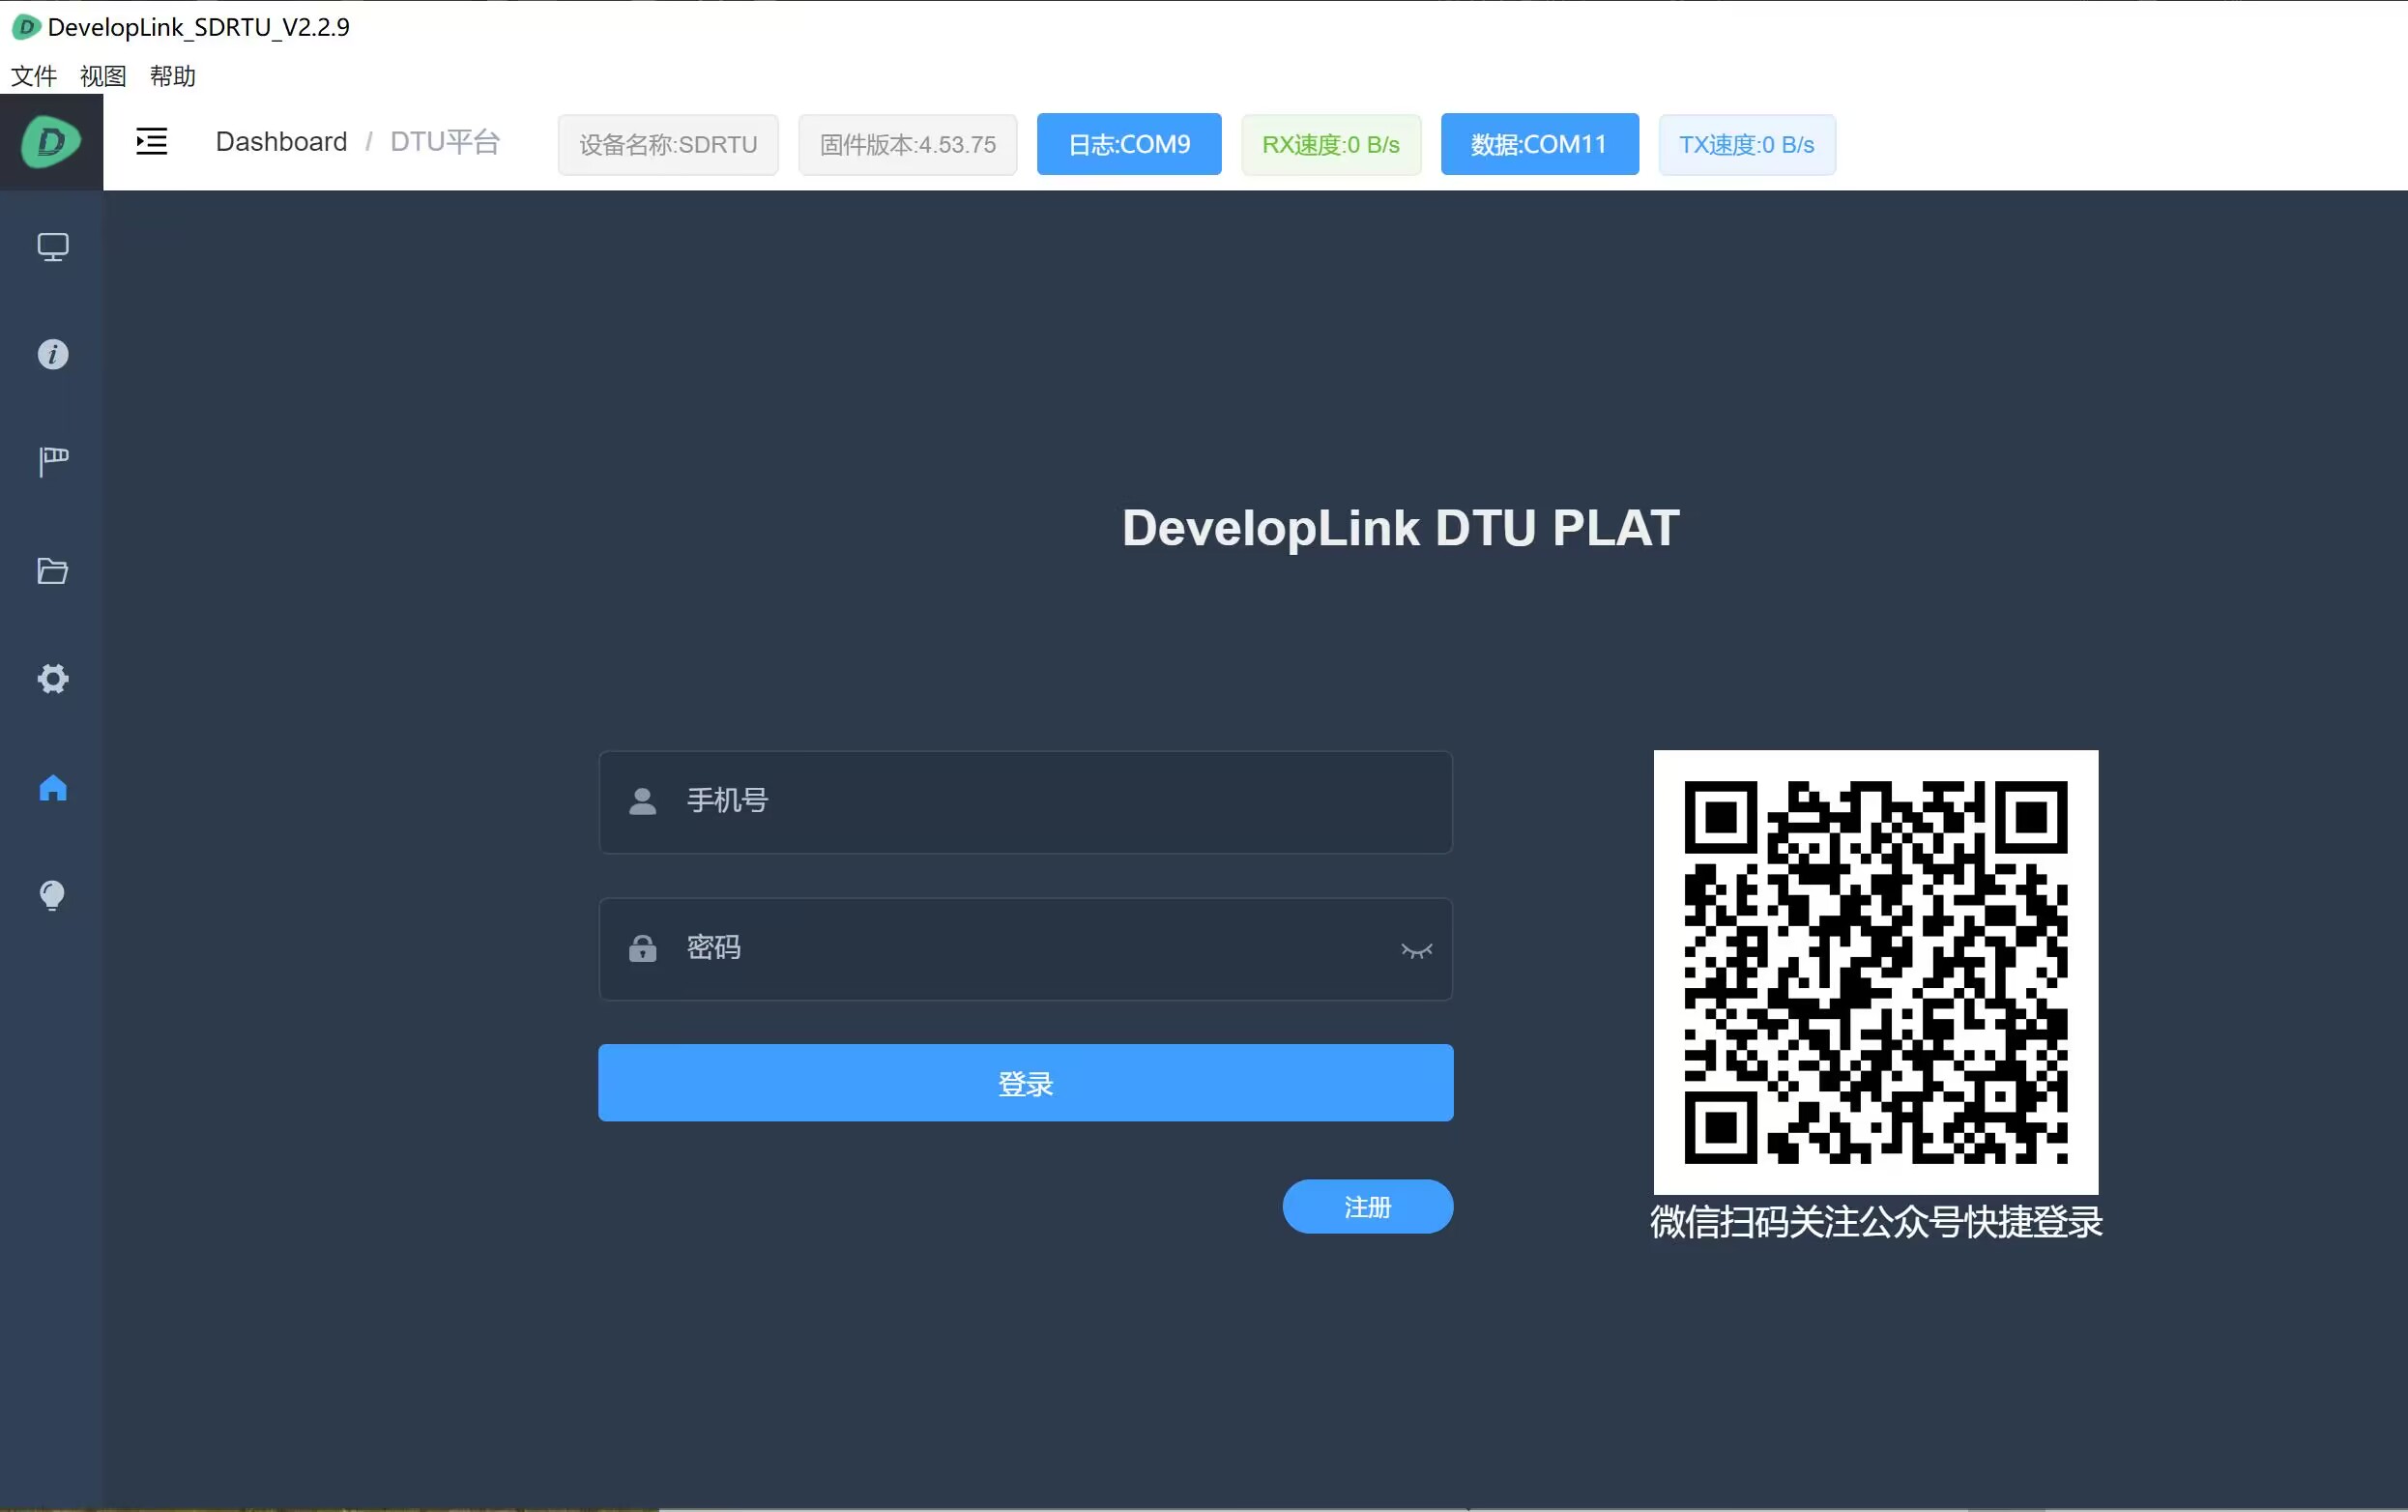Open the info circle sidebar icon
Screen dimensions: 2408x1512
[x=53, y=354]
